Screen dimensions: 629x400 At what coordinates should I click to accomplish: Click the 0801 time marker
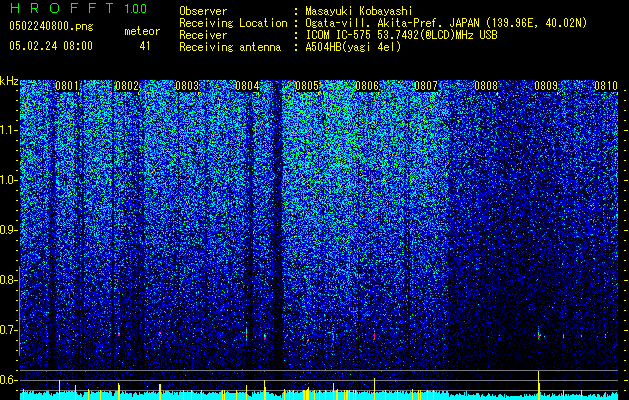[x=67, y=86]
